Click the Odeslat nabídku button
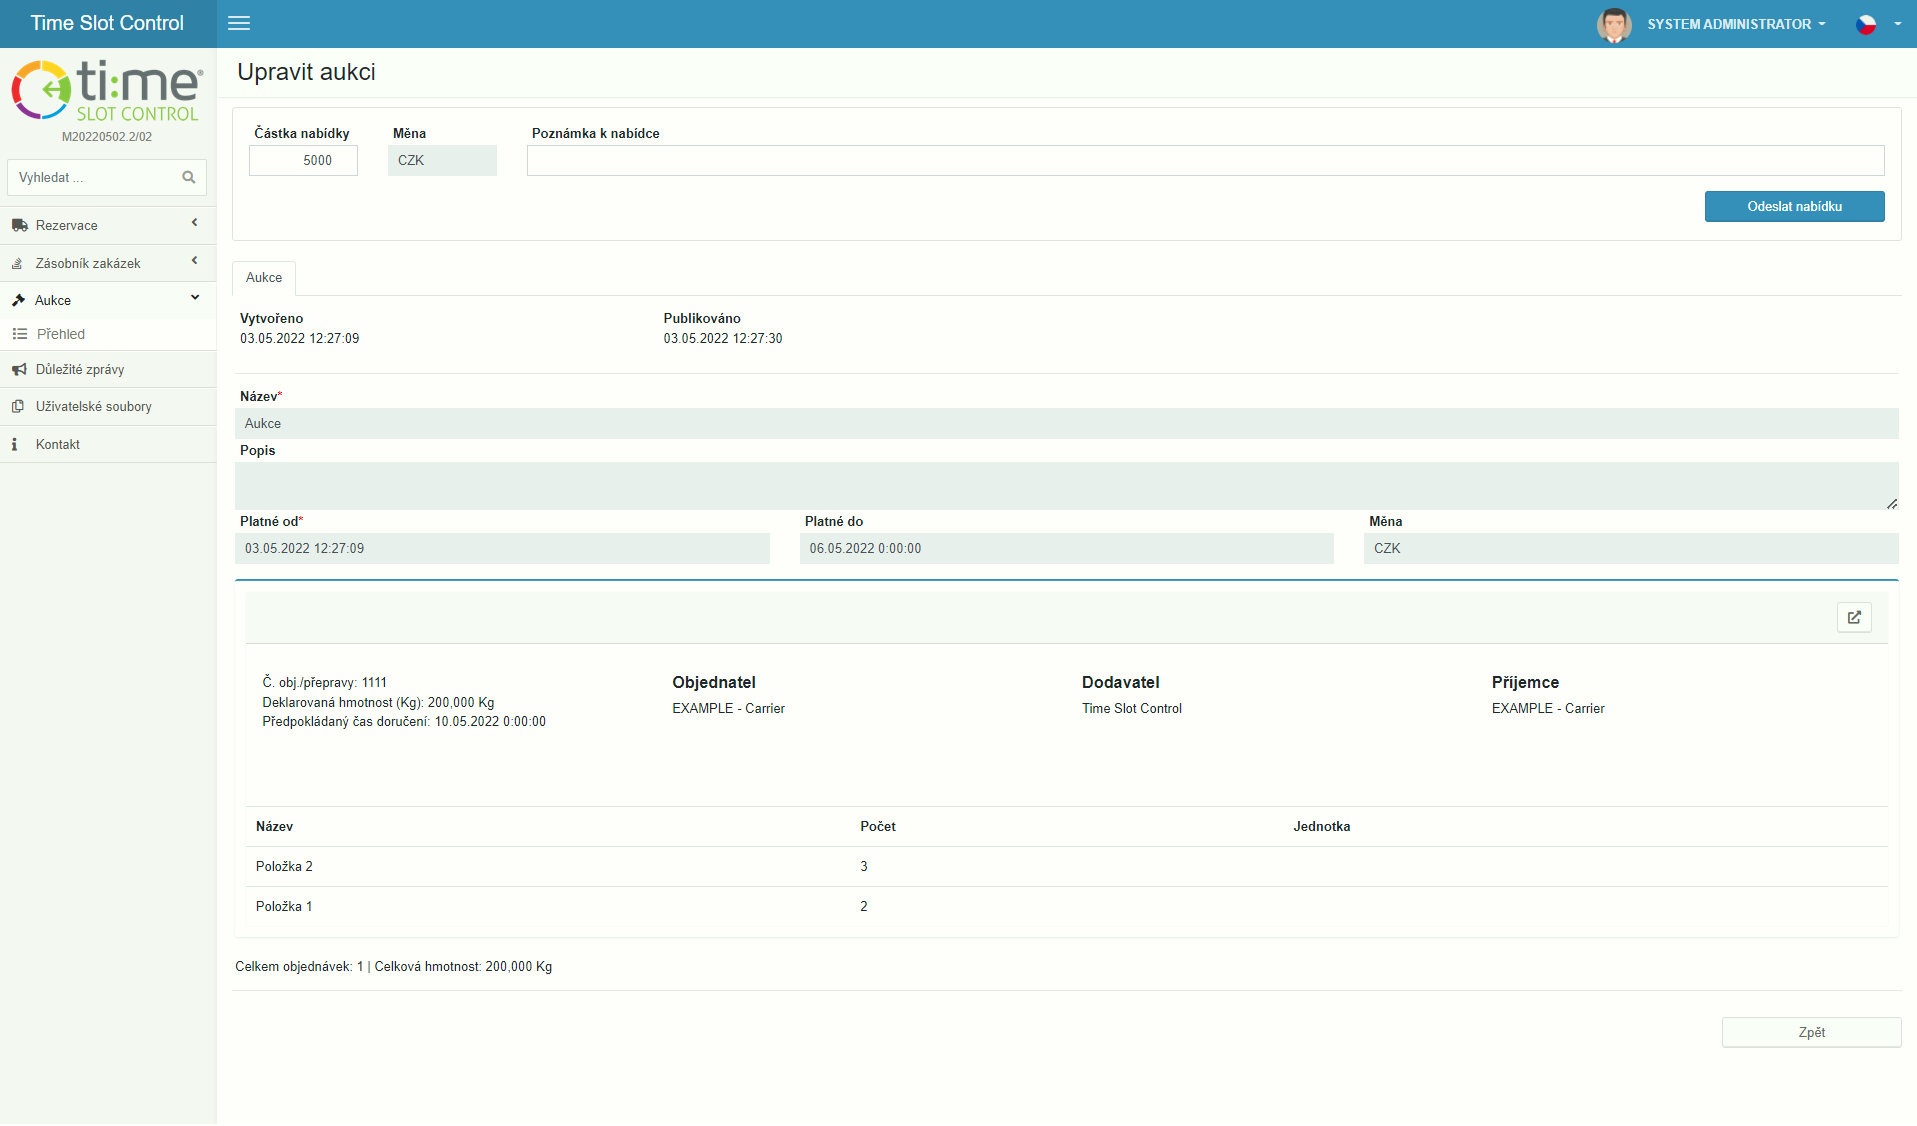The image size is (1917, 1126). [x=1794, y=206]
